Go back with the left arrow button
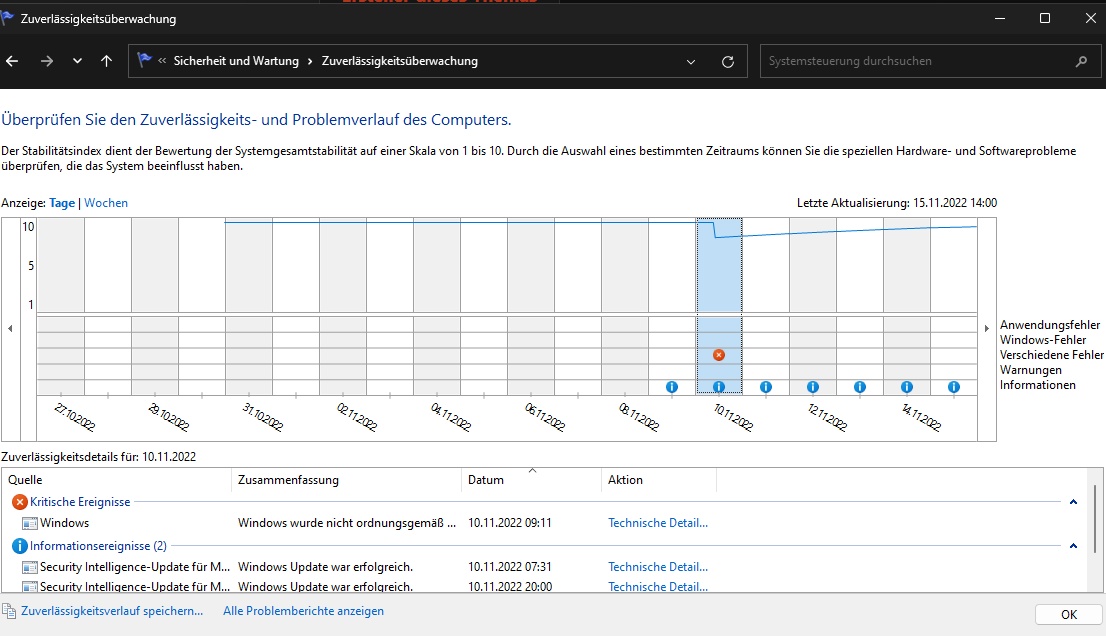Screen dimensions: 1106x636 (12, 61)
